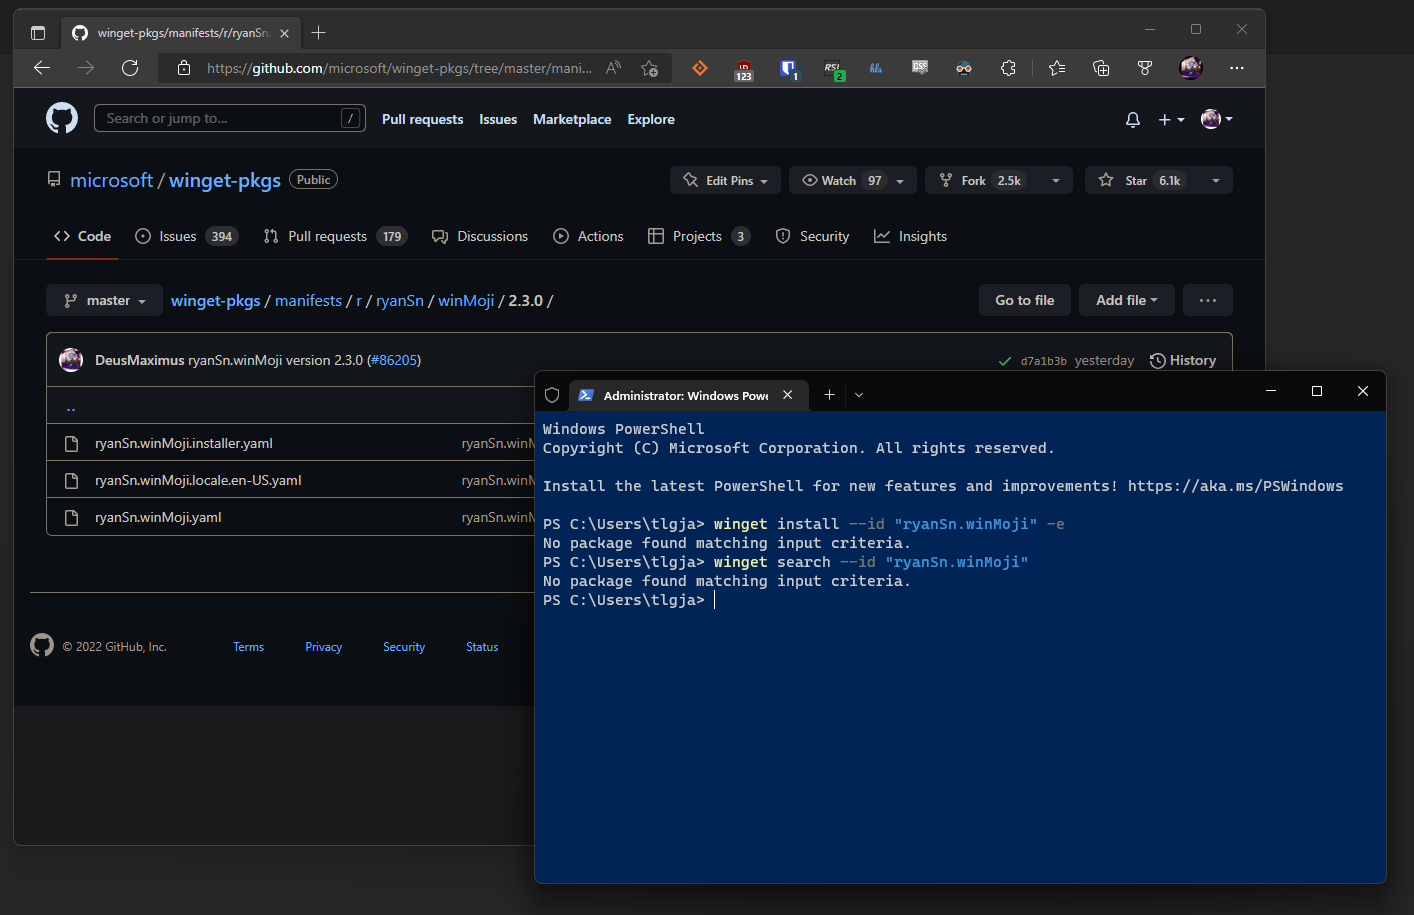Expand the Add file dropdown
Screen dimensions: 1414x915
click(1126, 300)
